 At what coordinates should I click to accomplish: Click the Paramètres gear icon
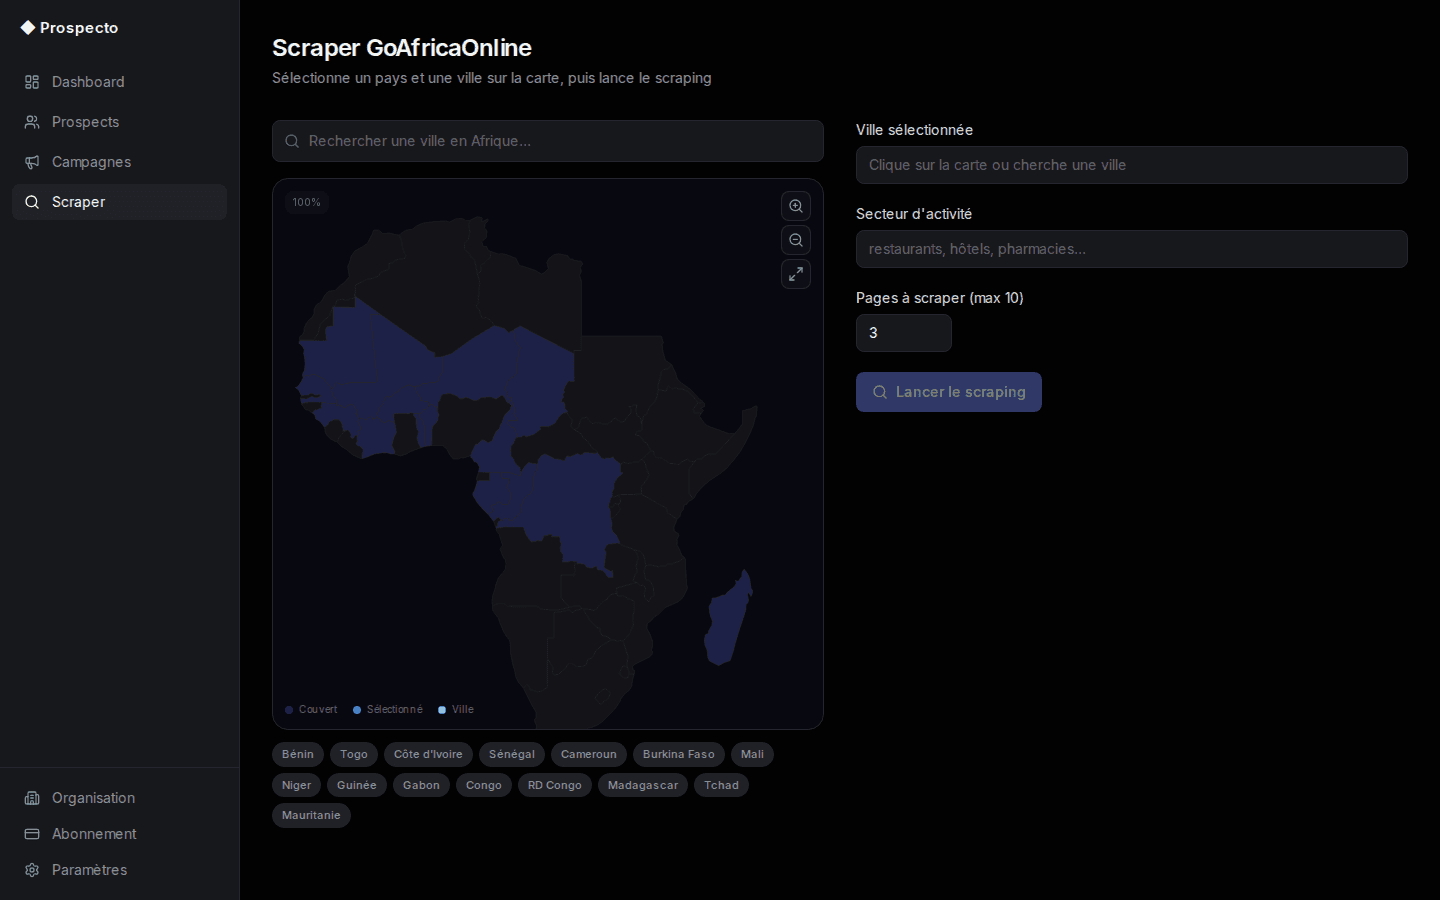click(x=32, y=870)
